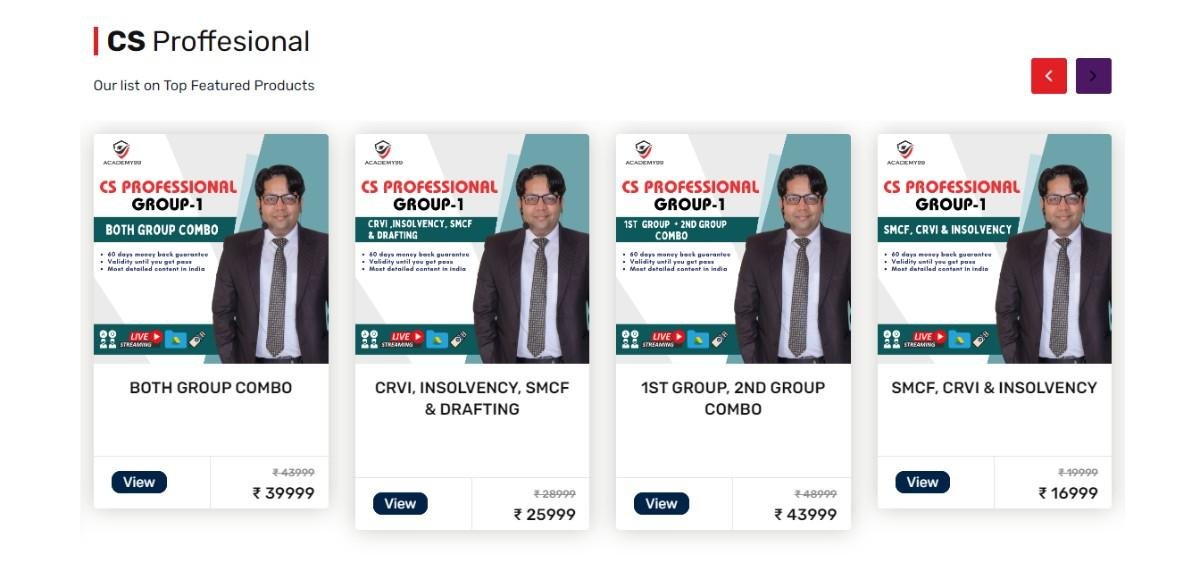Image resolution: width=1200 pixels, height=563 pixels.
Task: Click pendrive icon on 1st Group + 2nd Group banner
Action: coord(720,339)
